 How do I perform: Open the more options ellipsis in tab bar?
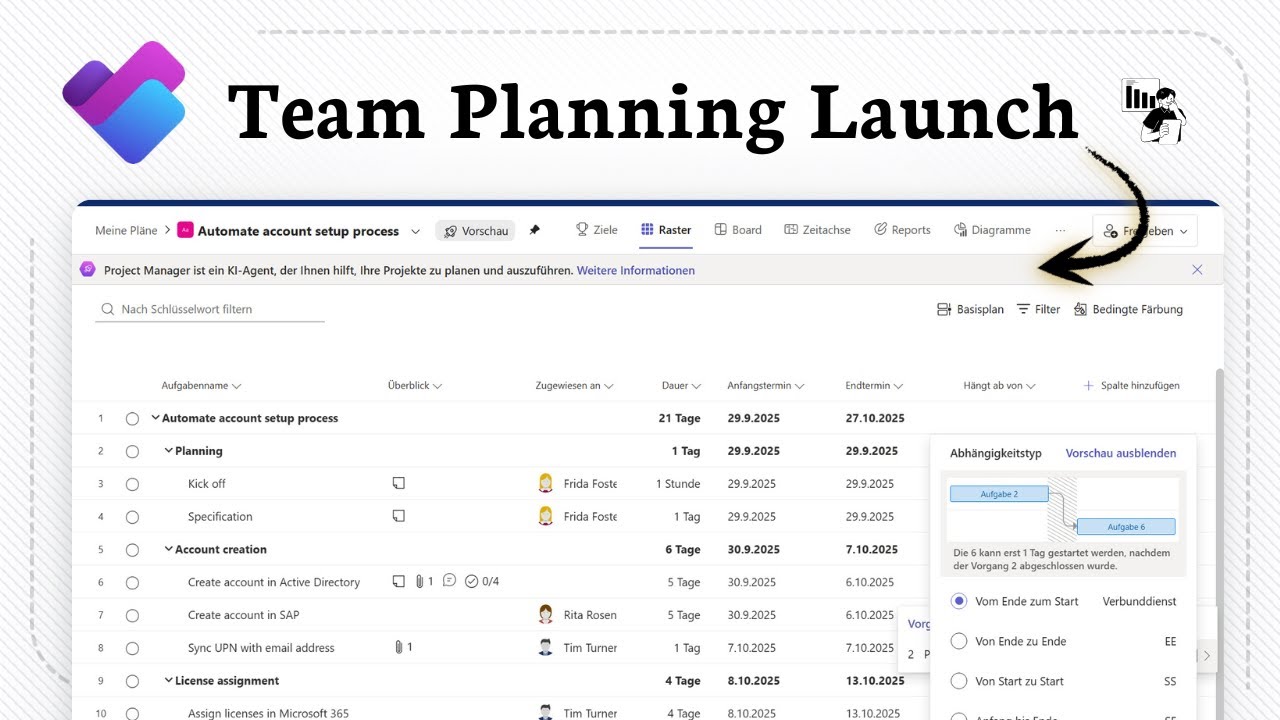click(1060, 230)
